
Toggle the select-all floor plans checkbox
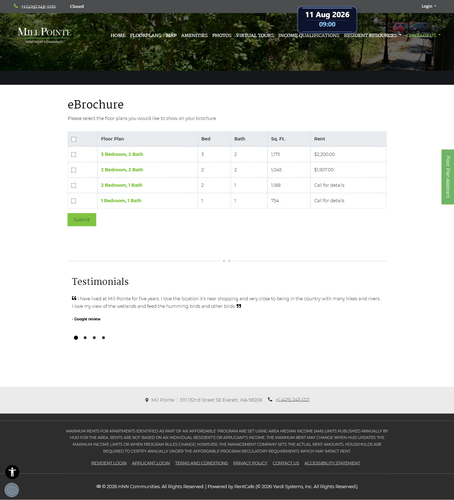click(74, 139)
